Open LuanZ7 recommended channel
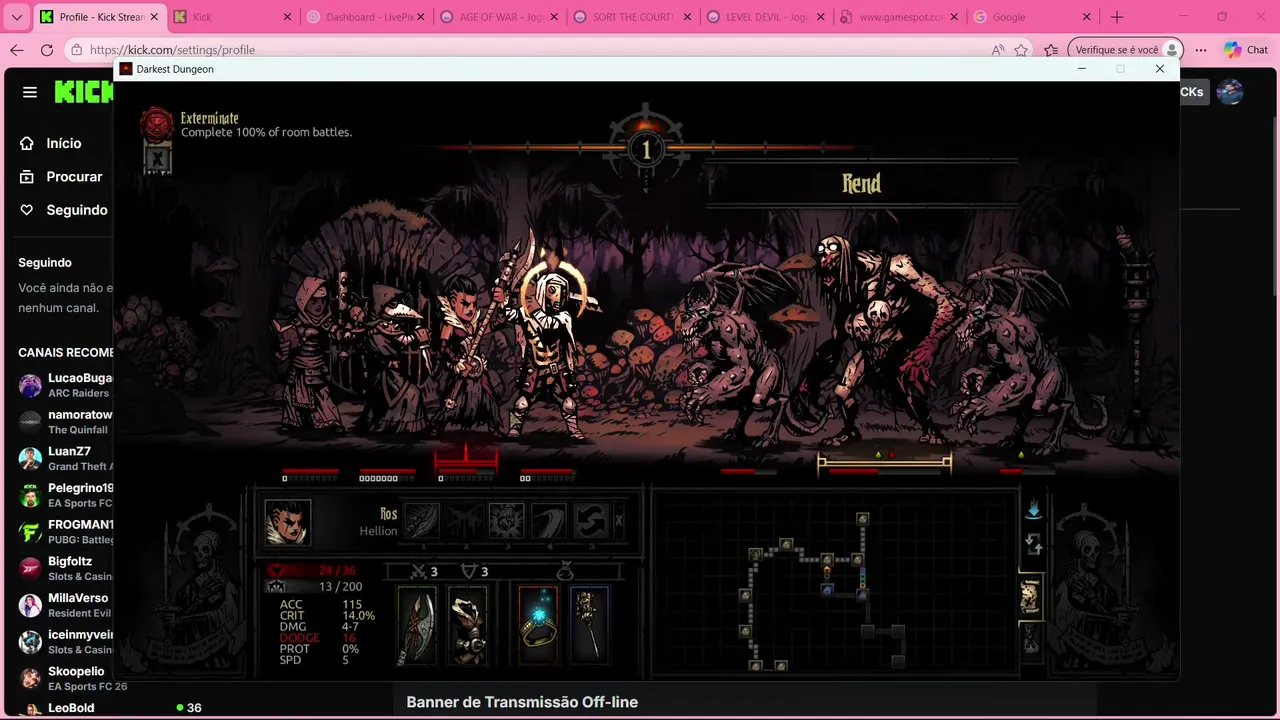Screen dimensions: 1280x720 point(66,458)
